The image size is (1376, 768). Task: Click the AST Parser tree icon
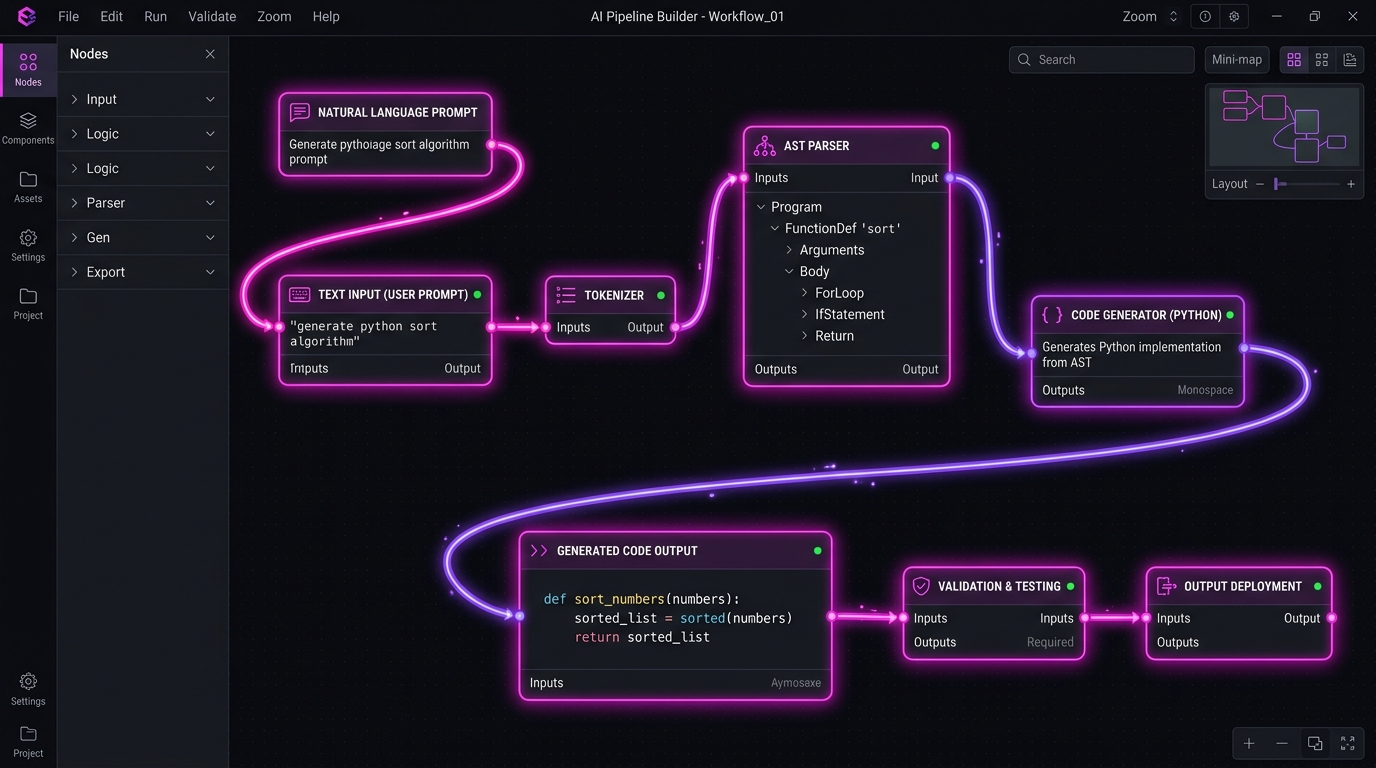pyautogui.click(x=765, y=146)
